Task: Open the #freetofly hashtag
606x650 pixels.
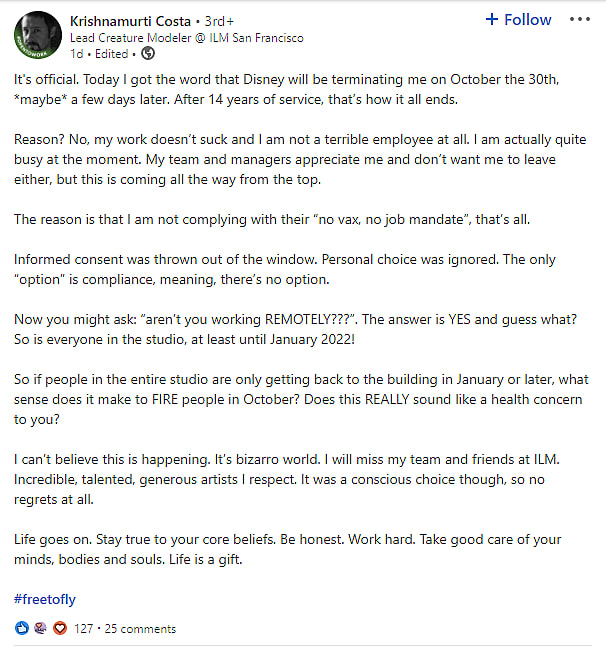Action: pos(45,599)
